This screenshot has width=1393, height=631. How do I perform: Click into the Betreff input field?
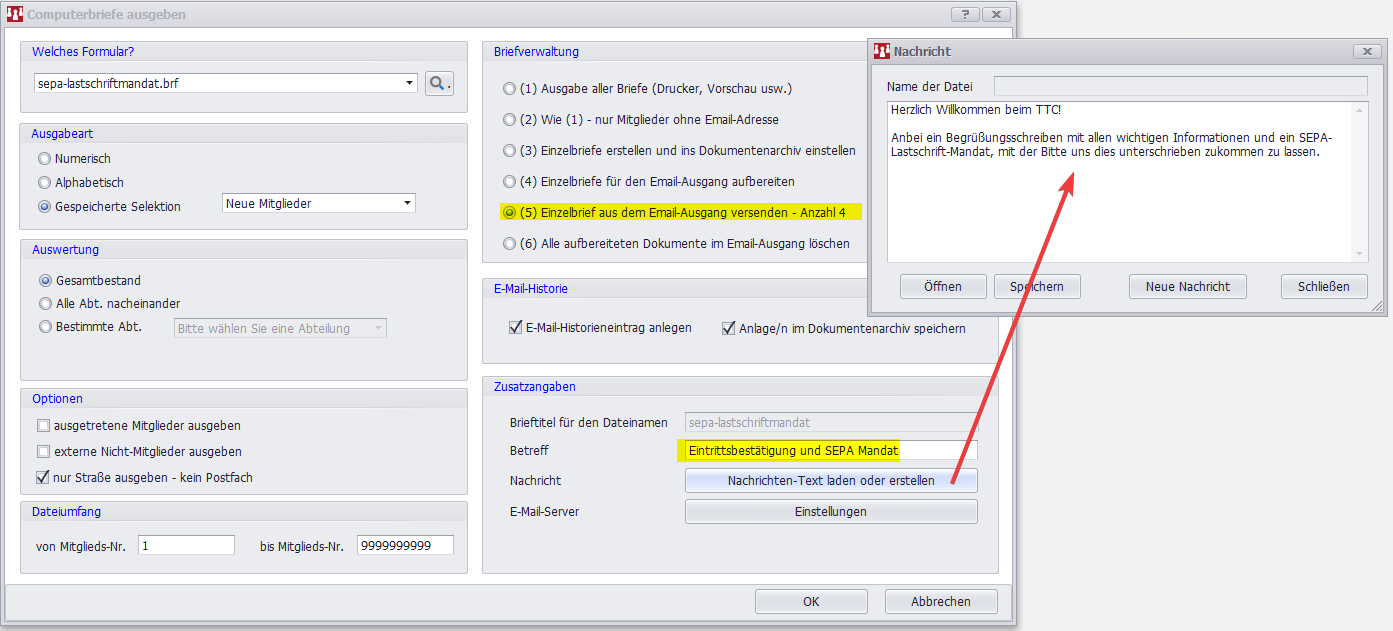tap(830, 451)
